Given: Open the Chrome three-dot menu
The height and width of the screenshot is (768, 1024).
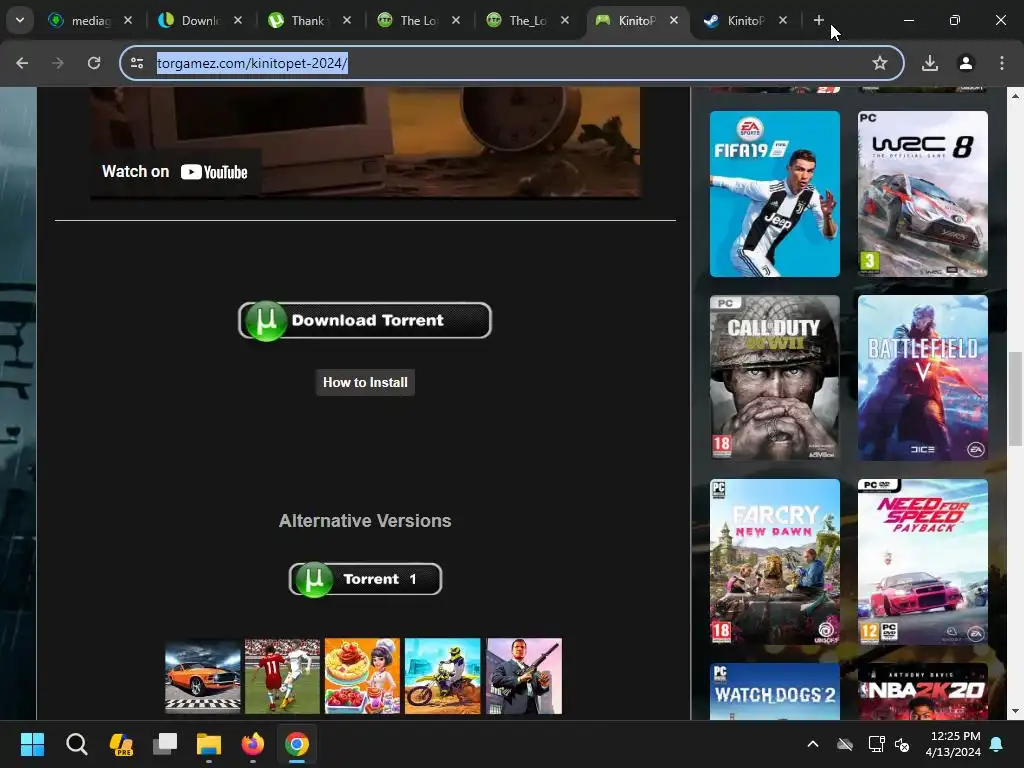Looking at the screenshot, I should (1002, 63).
